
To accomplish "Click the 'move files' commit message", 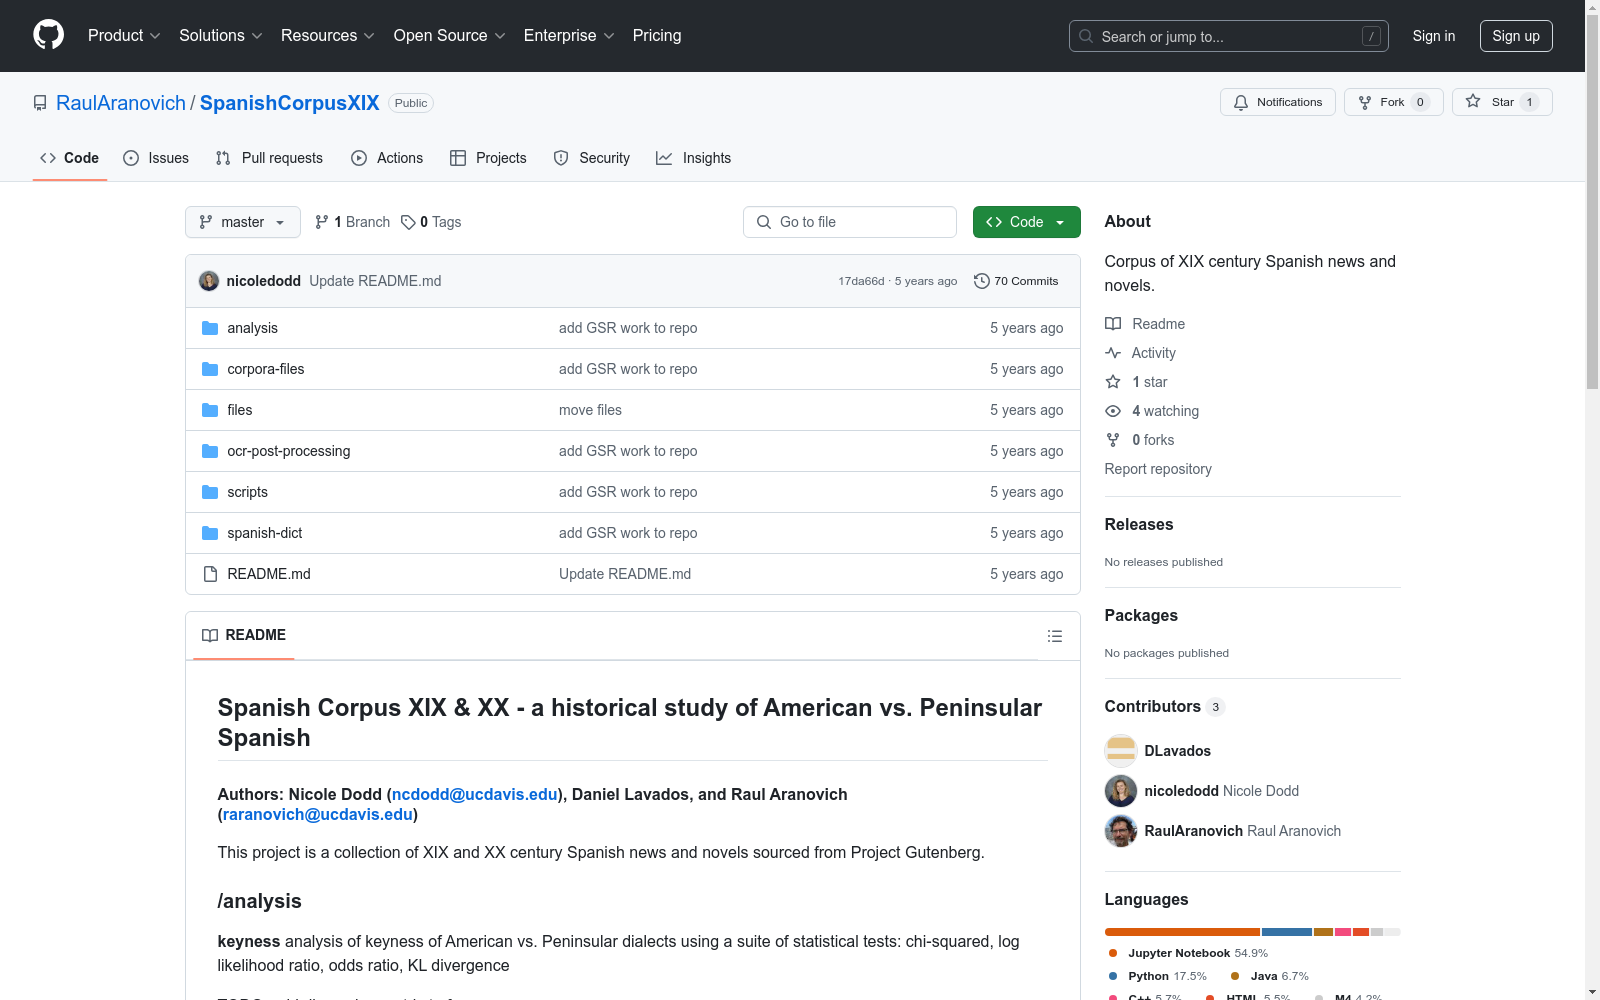I will [590, 410].
